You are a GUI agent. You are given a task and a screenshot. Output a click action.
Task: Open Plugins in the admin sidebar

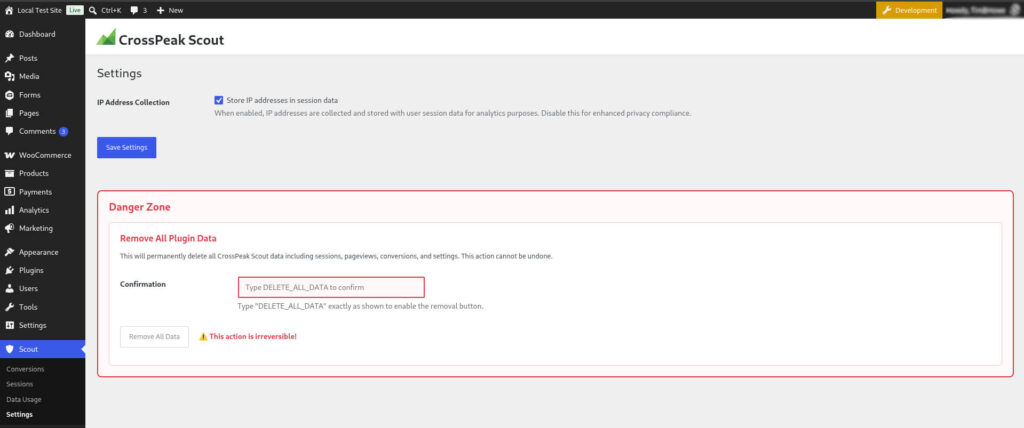coord(42,271)
